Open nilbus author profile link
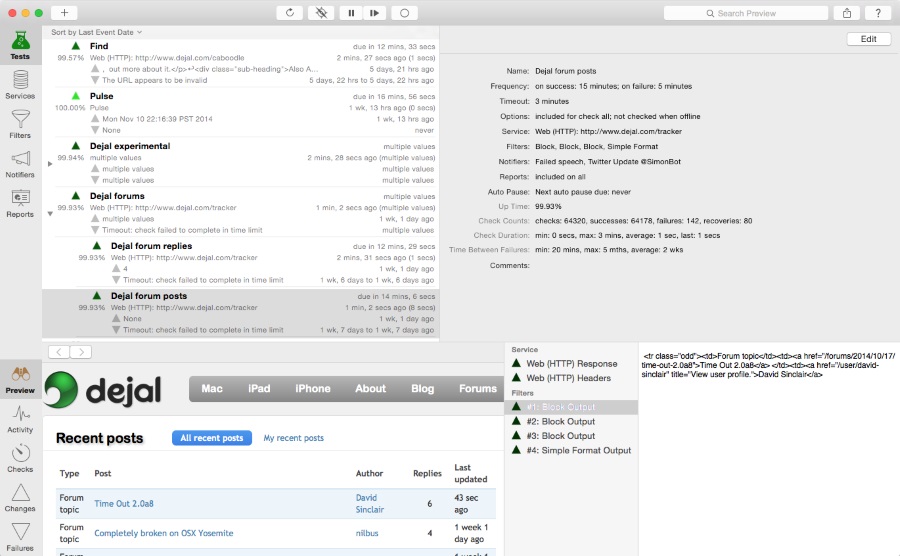 pyautogui.click(x=367, y=533)
